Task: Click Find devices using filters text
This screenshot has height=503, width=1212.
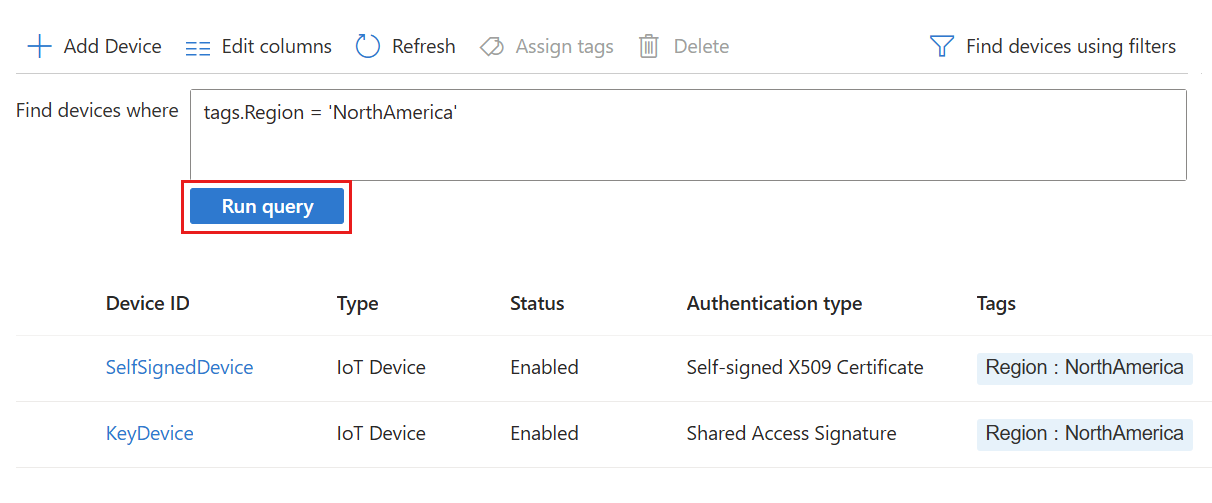Action: click(1070, 46)
